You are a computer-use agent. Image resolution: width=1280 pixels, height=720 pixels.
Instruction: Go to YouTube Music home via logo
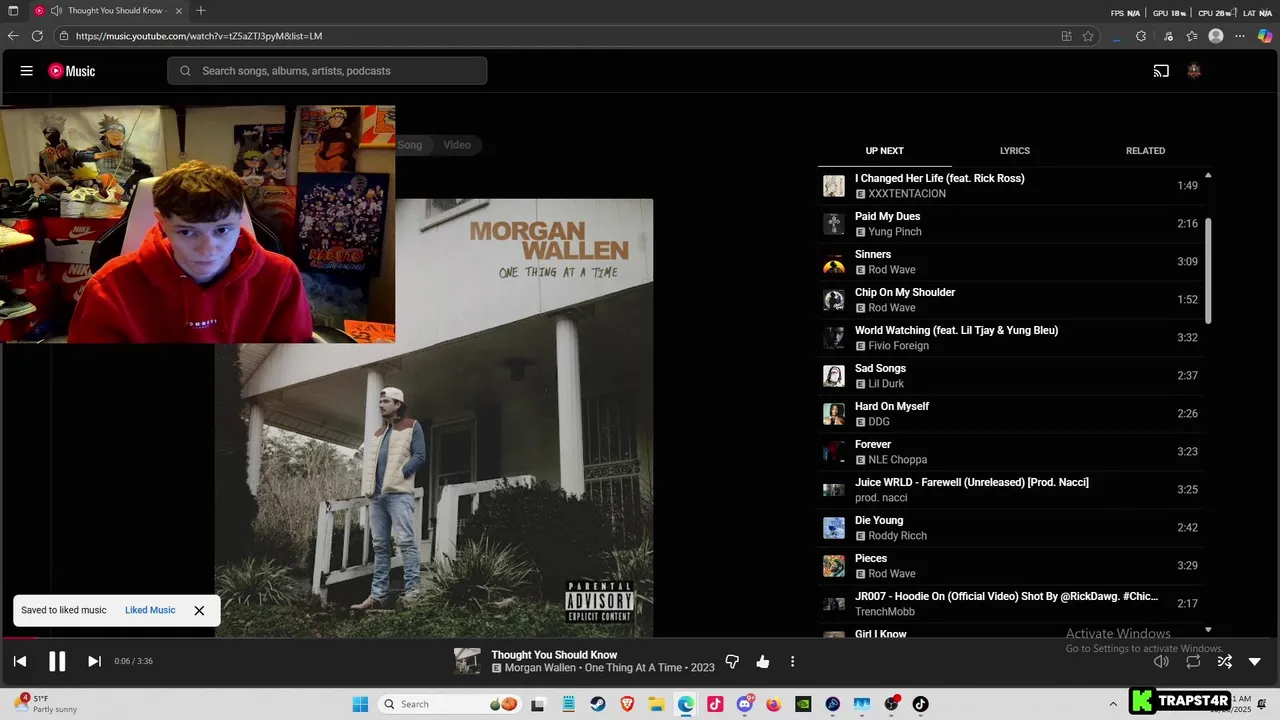point(72,71)
